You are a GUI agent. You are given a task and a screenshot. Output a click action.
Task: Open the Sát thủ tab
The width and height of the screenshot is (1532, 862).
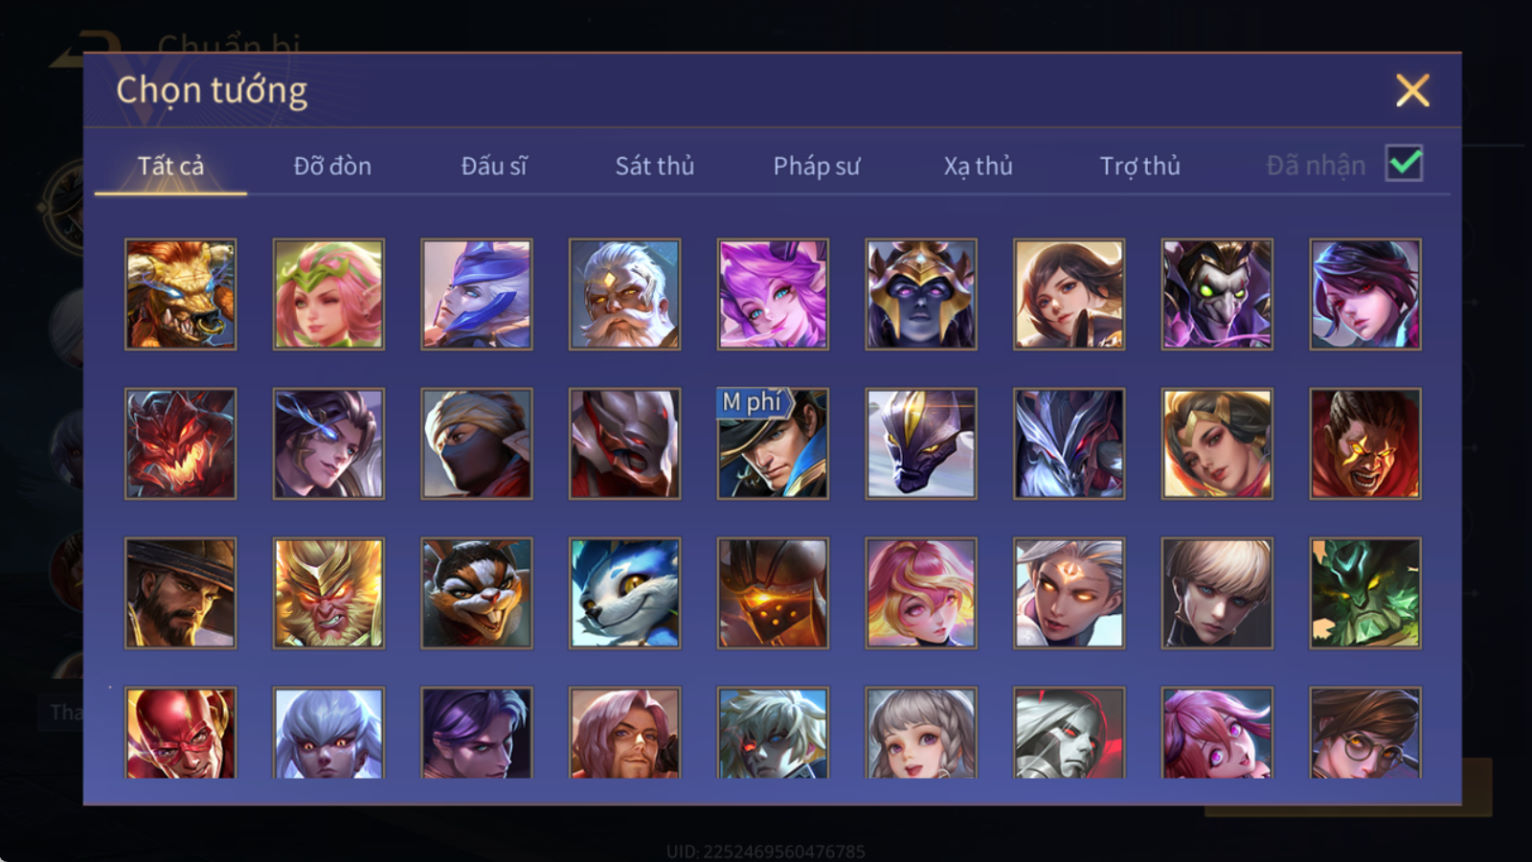pos(655,166)
